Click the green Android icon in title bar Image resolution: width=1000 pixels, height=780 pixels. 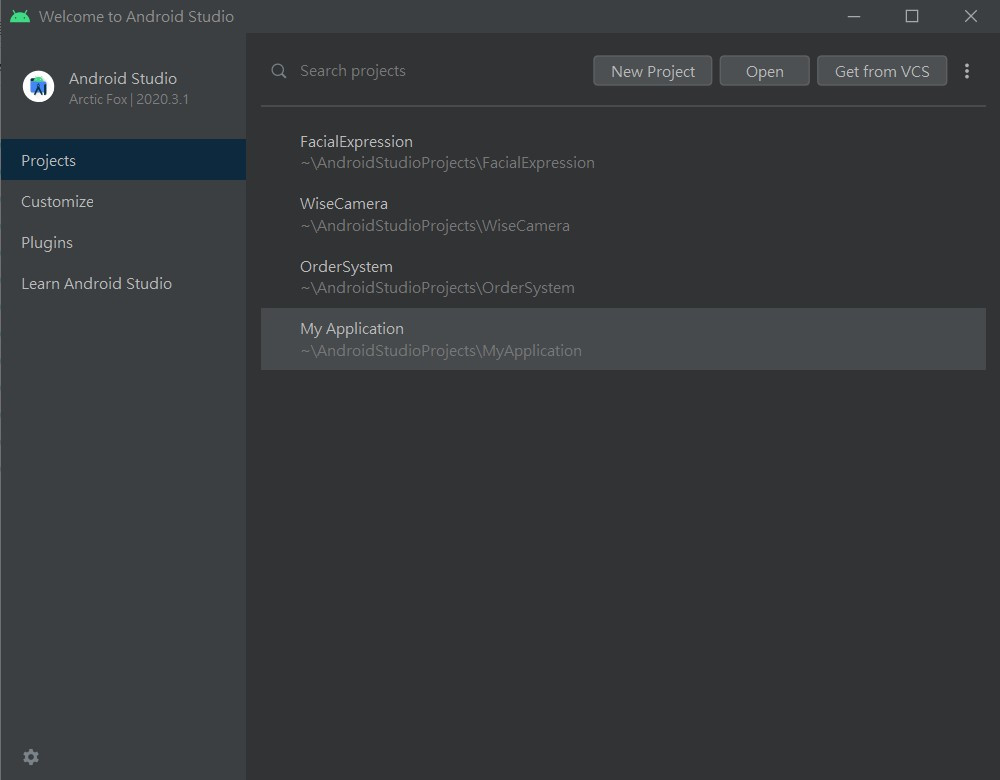point(20,17)
